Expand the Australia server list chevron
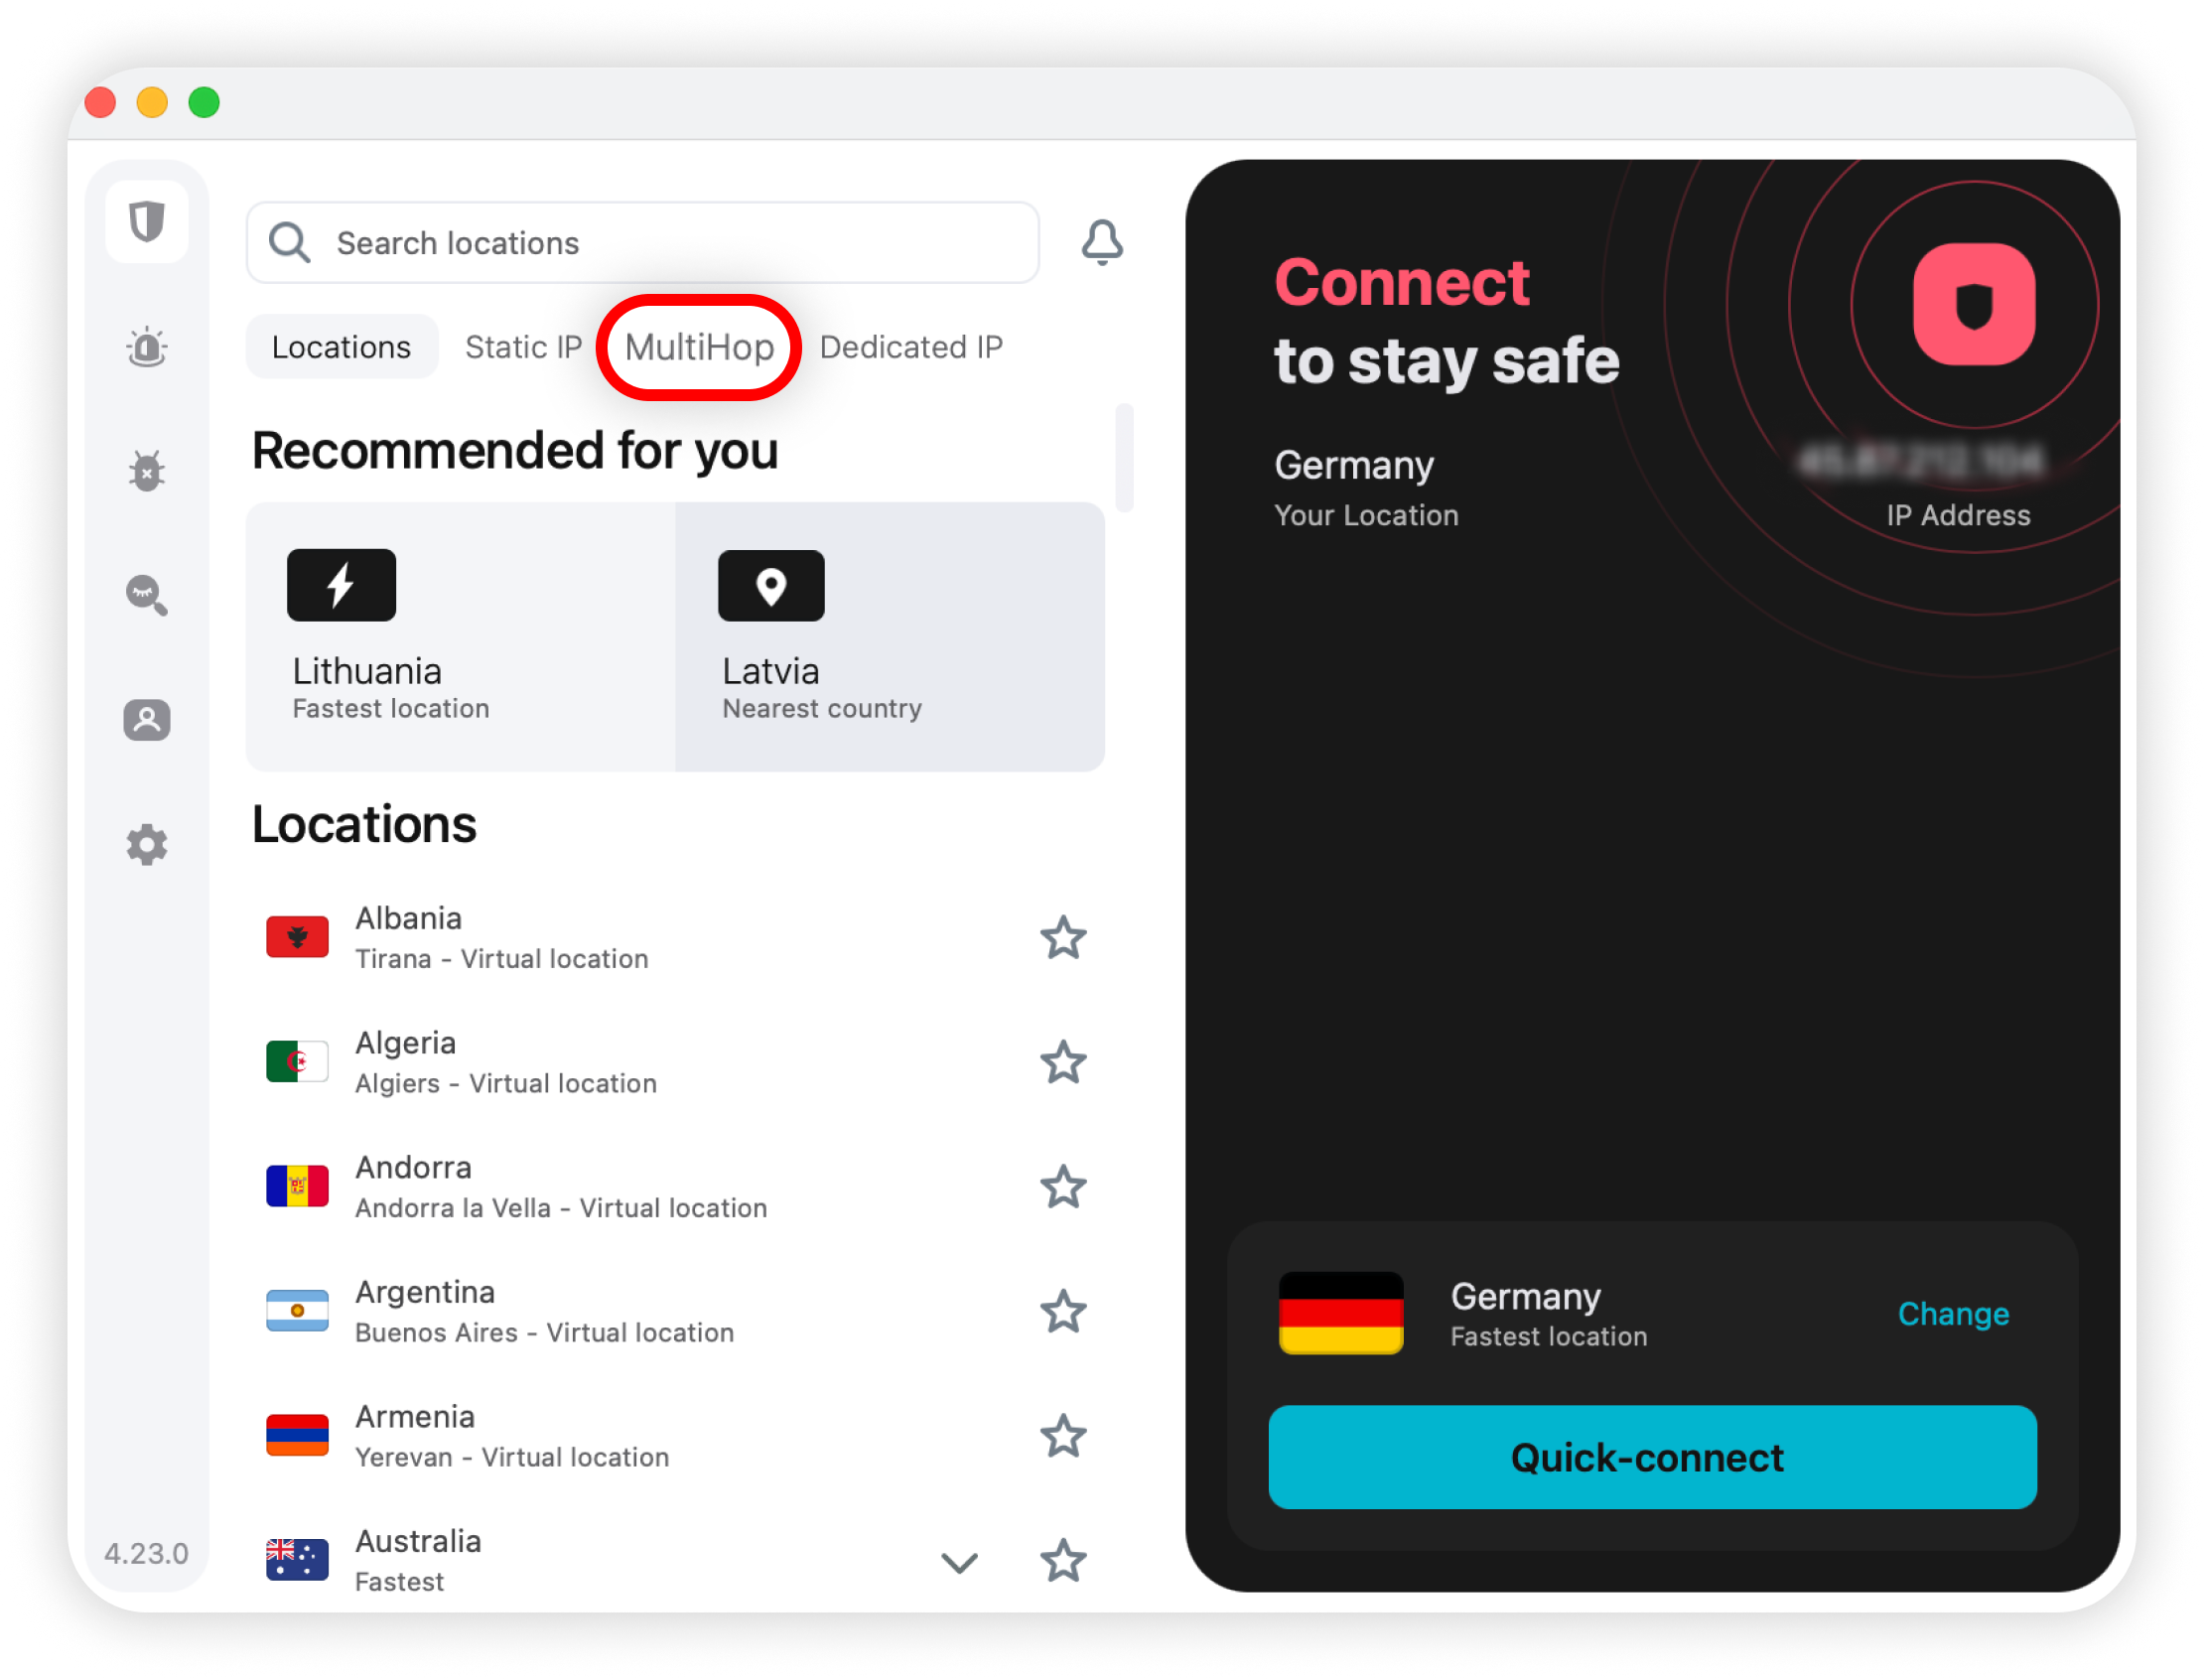Viewport: 2204px width, 1680px height. click(959, 1563)
